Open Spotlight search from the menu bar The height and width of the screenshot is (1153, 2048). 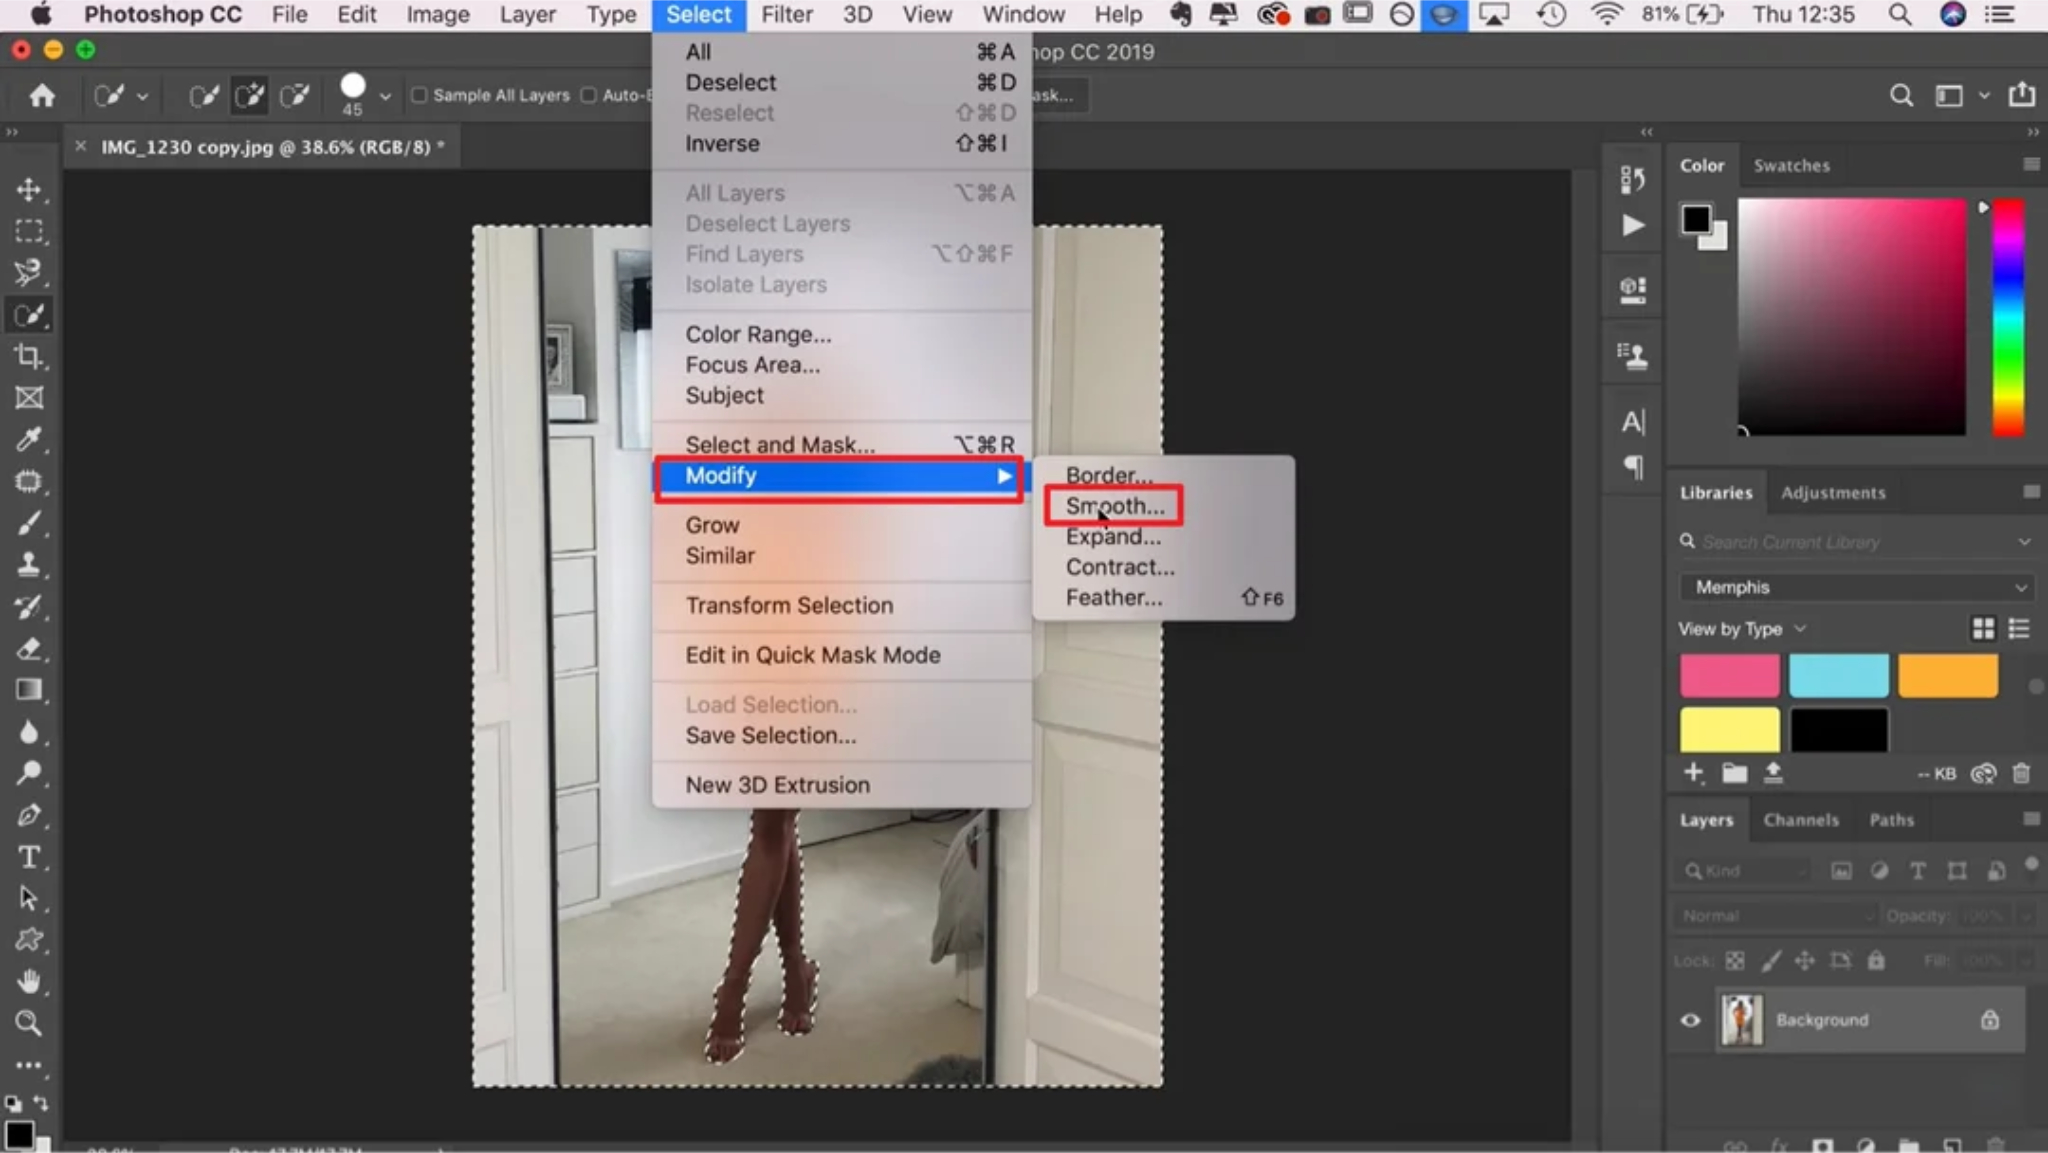(1898, 14)
